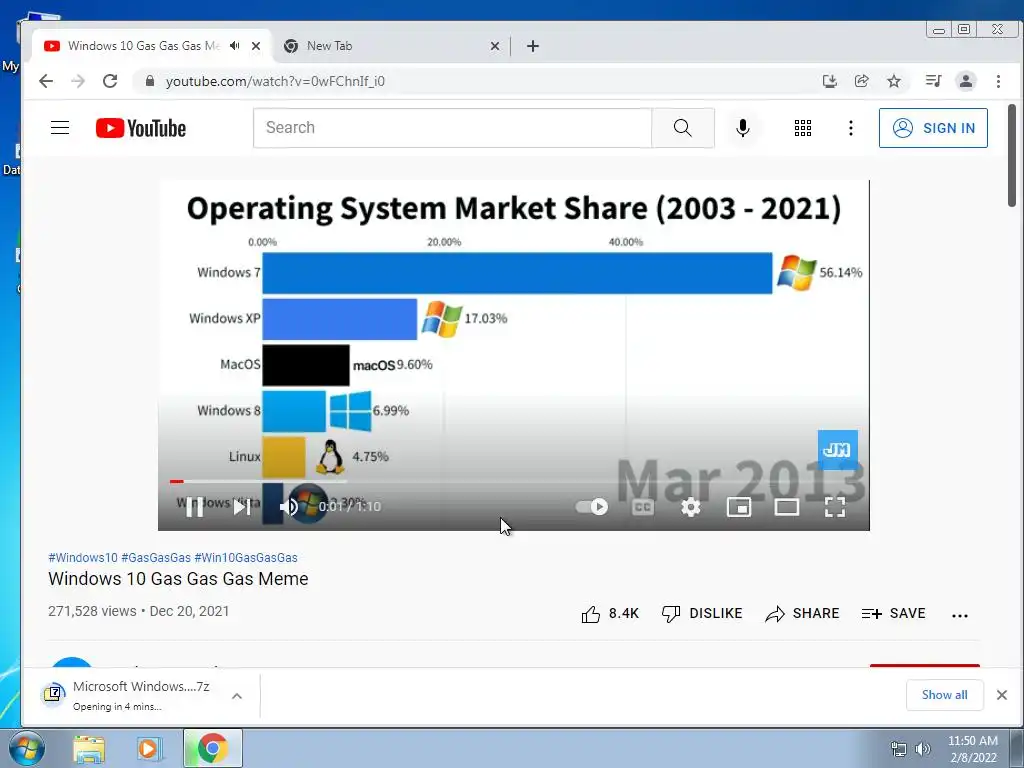The image size is (1024, 768).
Task: Open the YouTube hamburger guide menu
Action: [60, 127]
